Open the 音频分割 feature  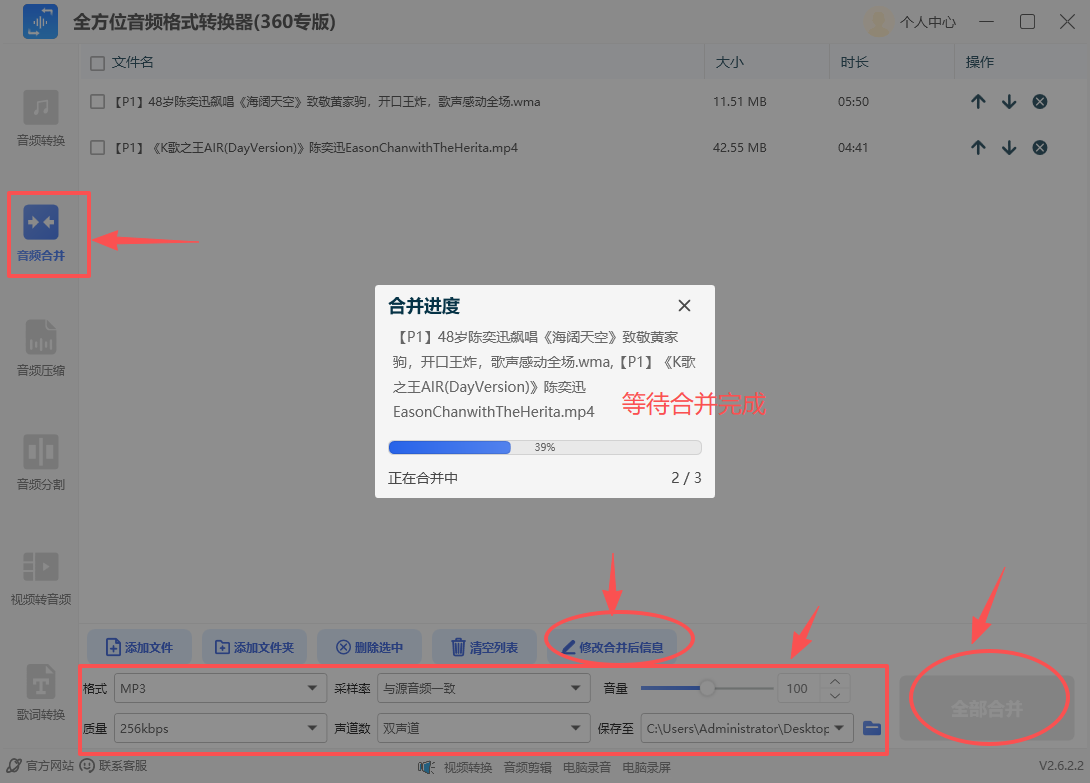click(40, 462)
